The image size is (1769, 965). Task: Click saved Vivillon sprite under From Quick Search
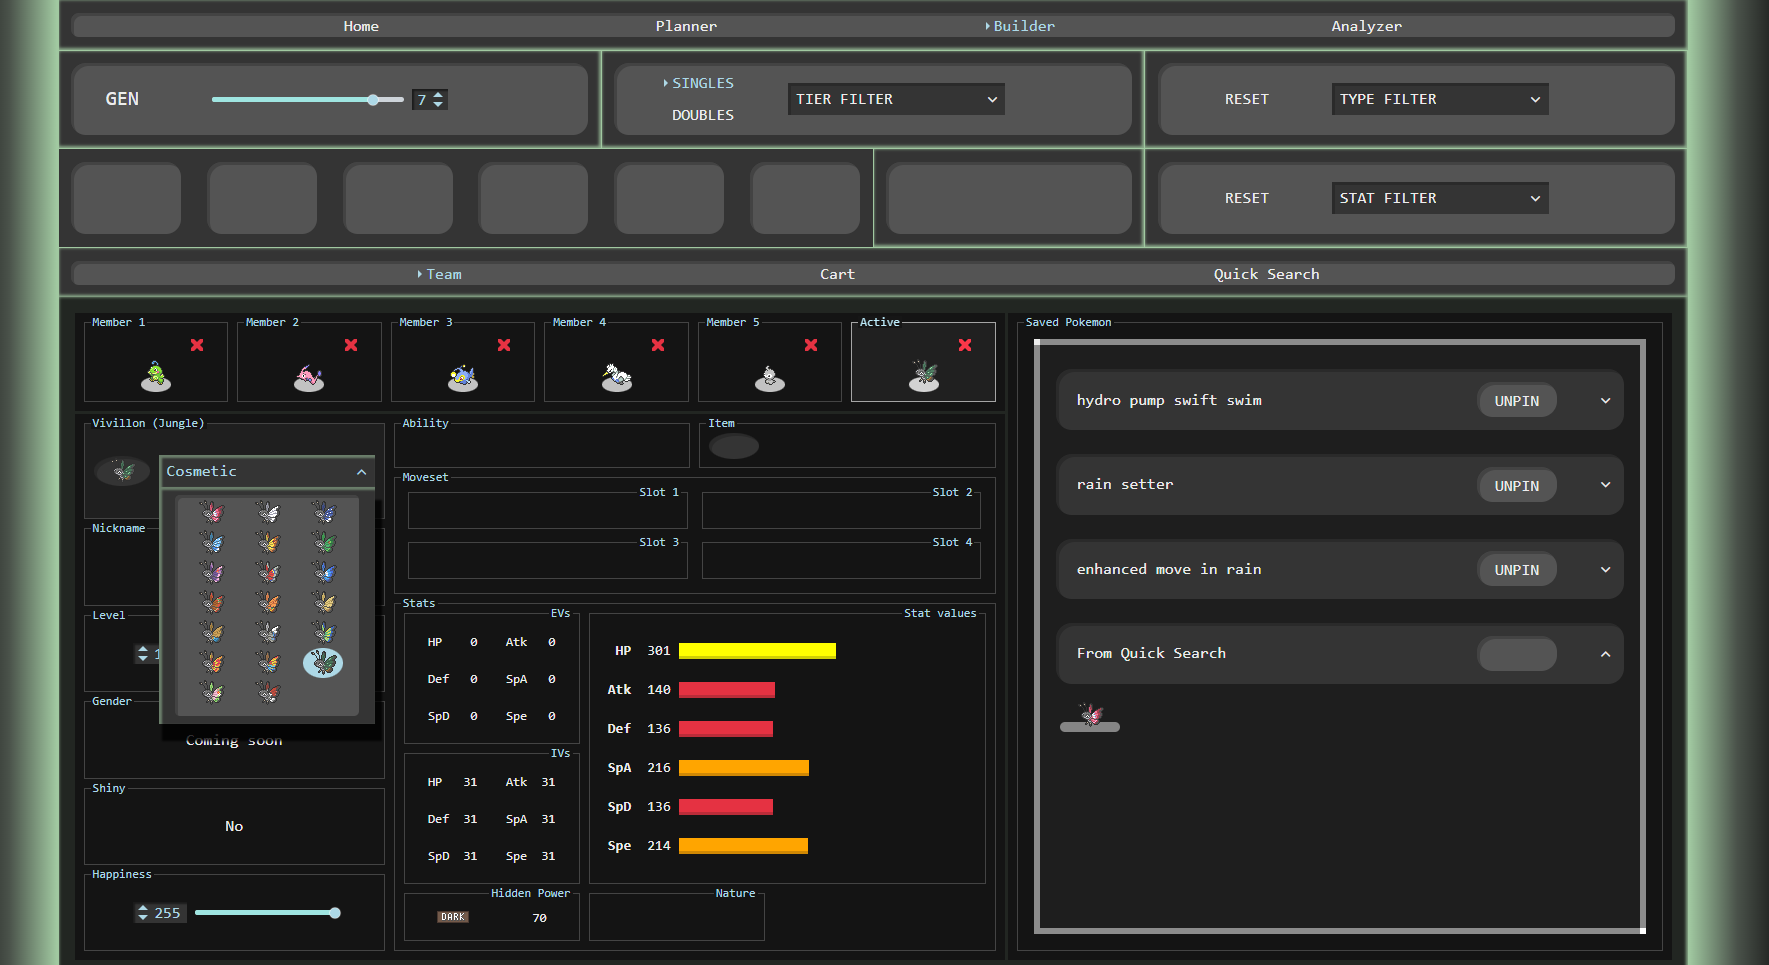click(1090, 717)
